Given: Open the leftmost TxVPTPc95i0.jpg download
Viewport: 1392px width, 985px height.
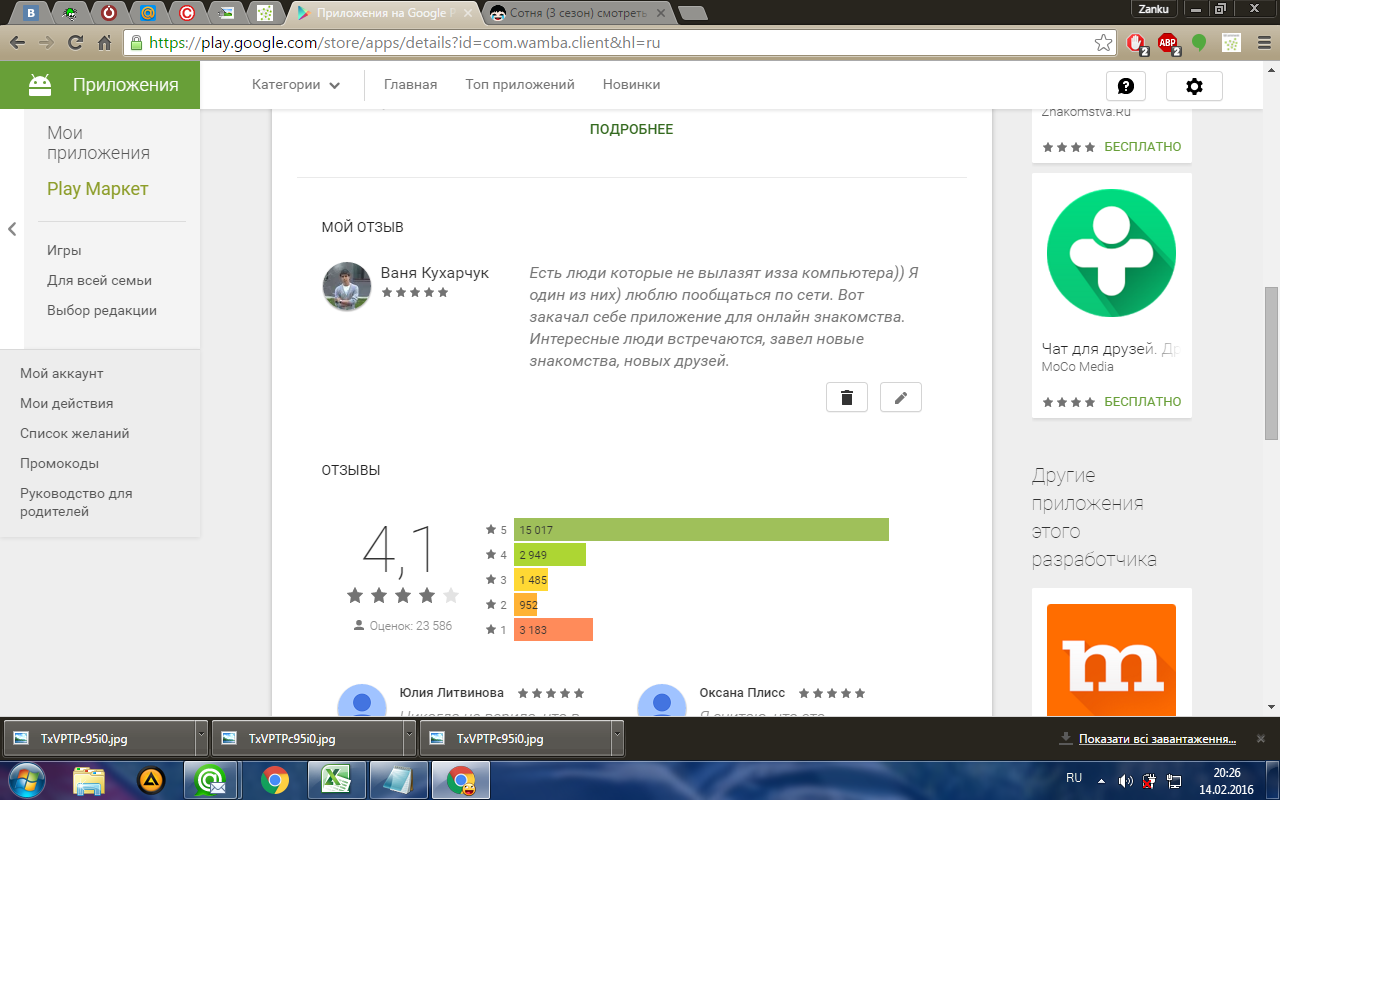Looking at the screenshot, I should pyautogui.click(x=100, y=739).
